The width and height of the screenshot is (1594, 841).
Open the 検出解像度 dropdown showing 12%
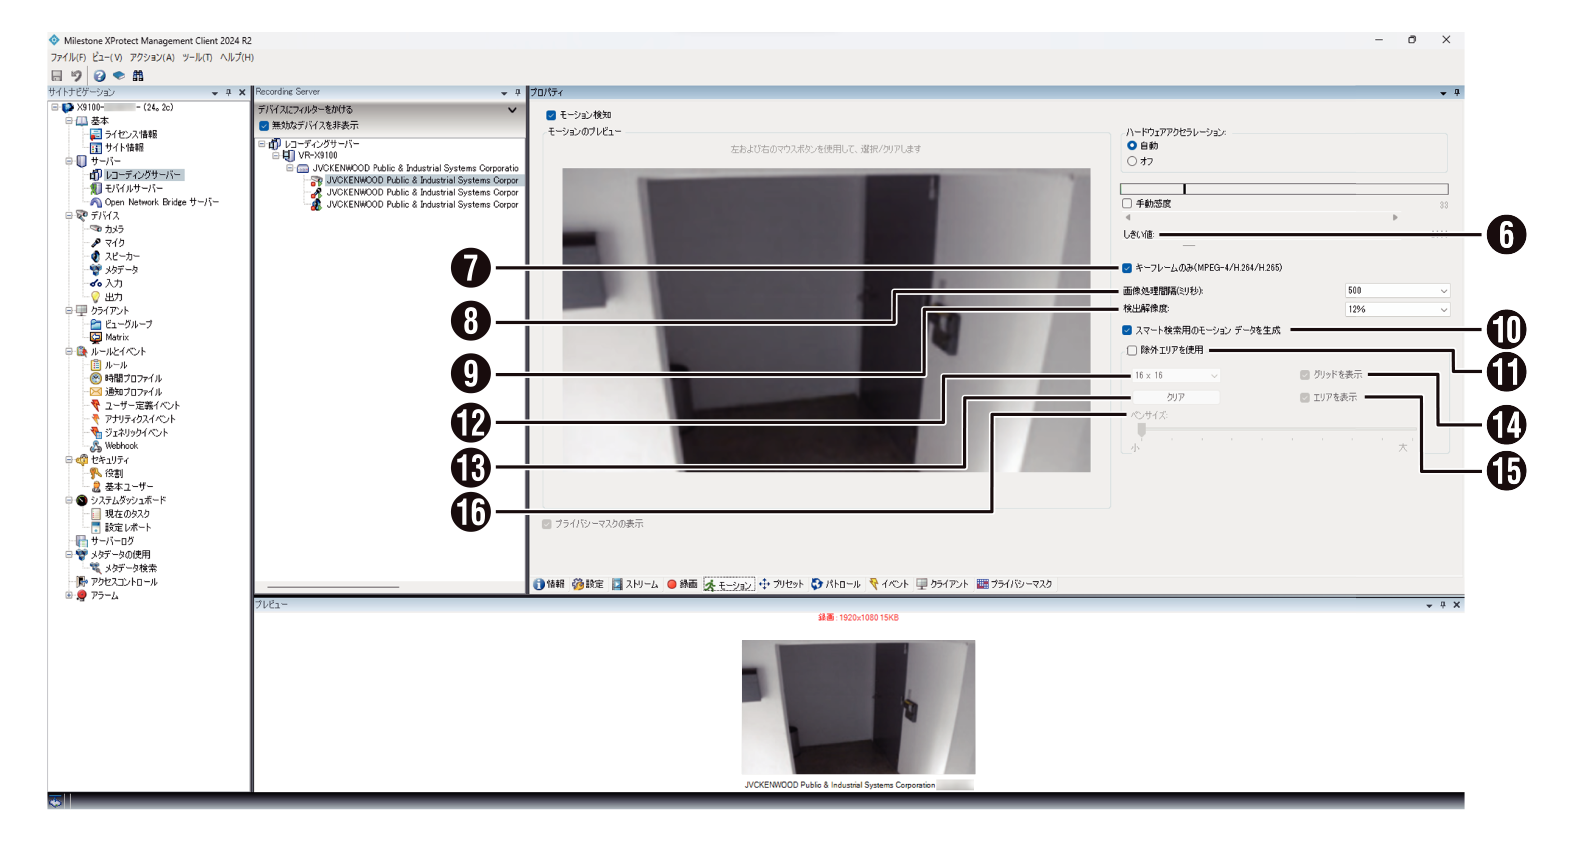(1397, 310)
